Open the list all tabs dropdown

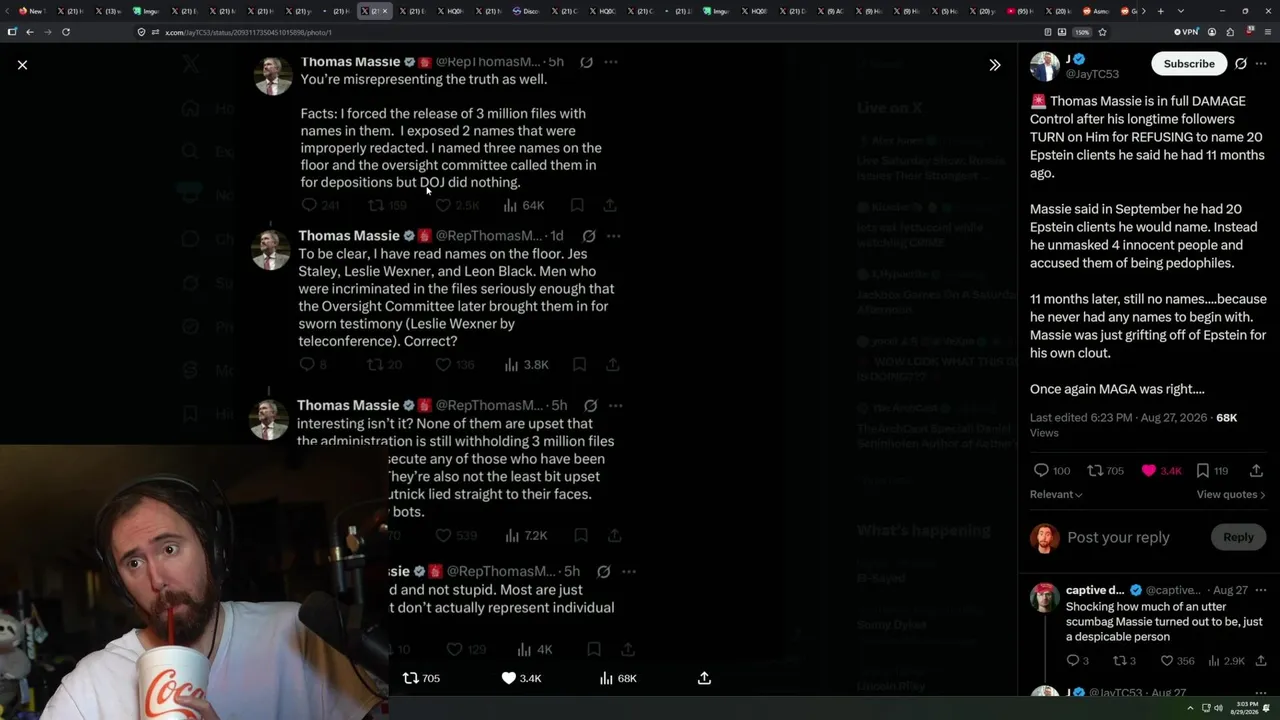point(1180,11)
